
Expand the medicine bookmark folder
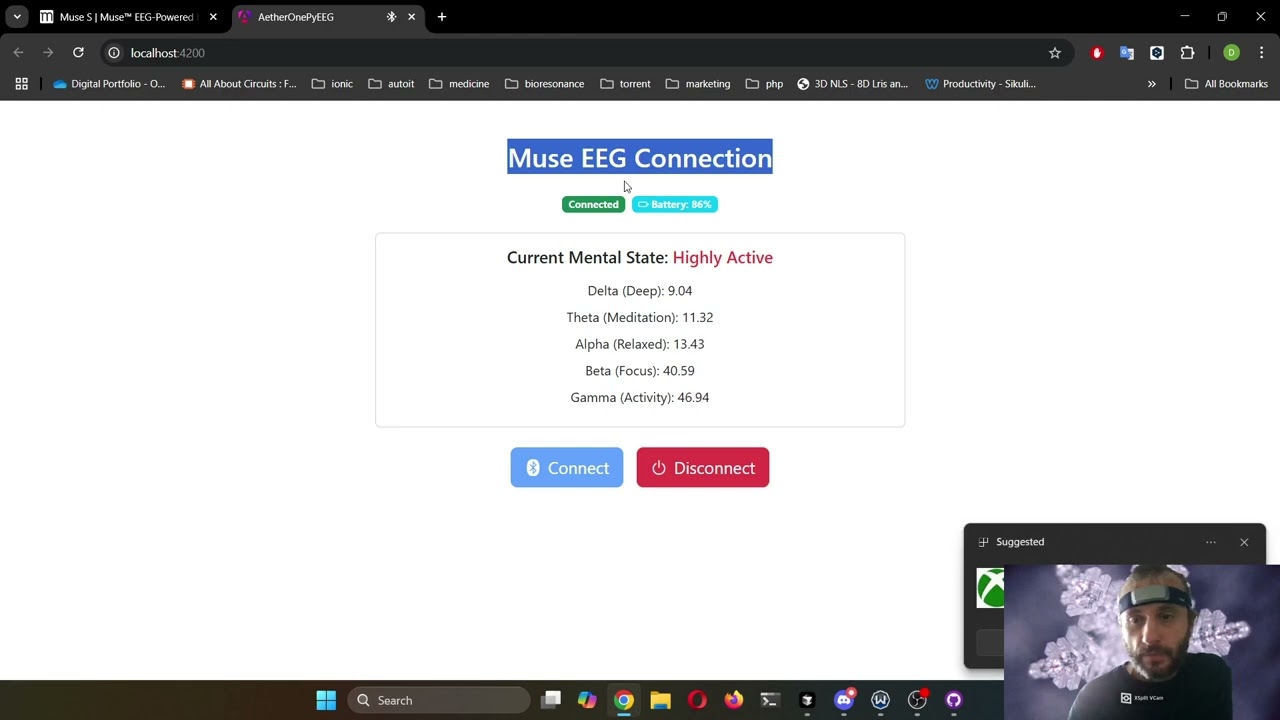pos(459,84)
